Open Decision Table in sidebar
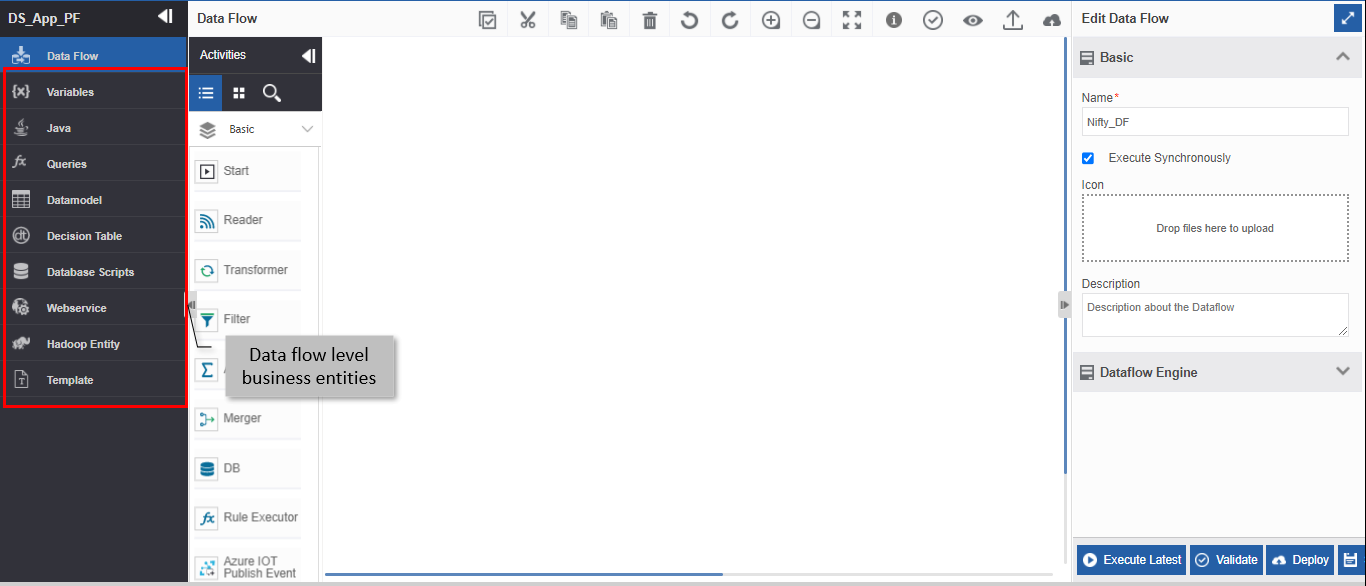This screenshot has width=1366, height=586. pyautogui.click(x=94, y=236)
